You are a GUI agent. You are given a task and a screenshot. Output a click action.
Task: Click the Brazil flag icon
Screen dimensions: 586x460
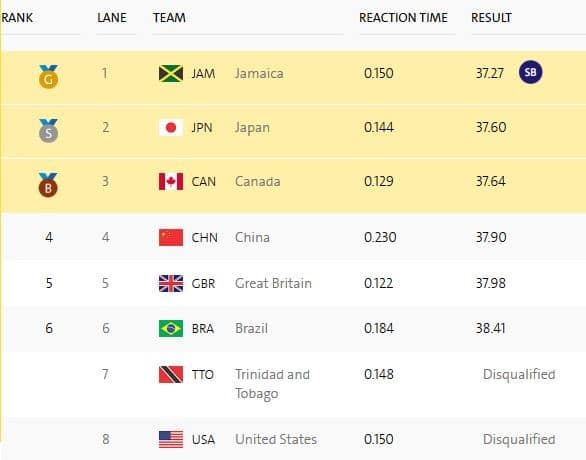tap(171, 328)
